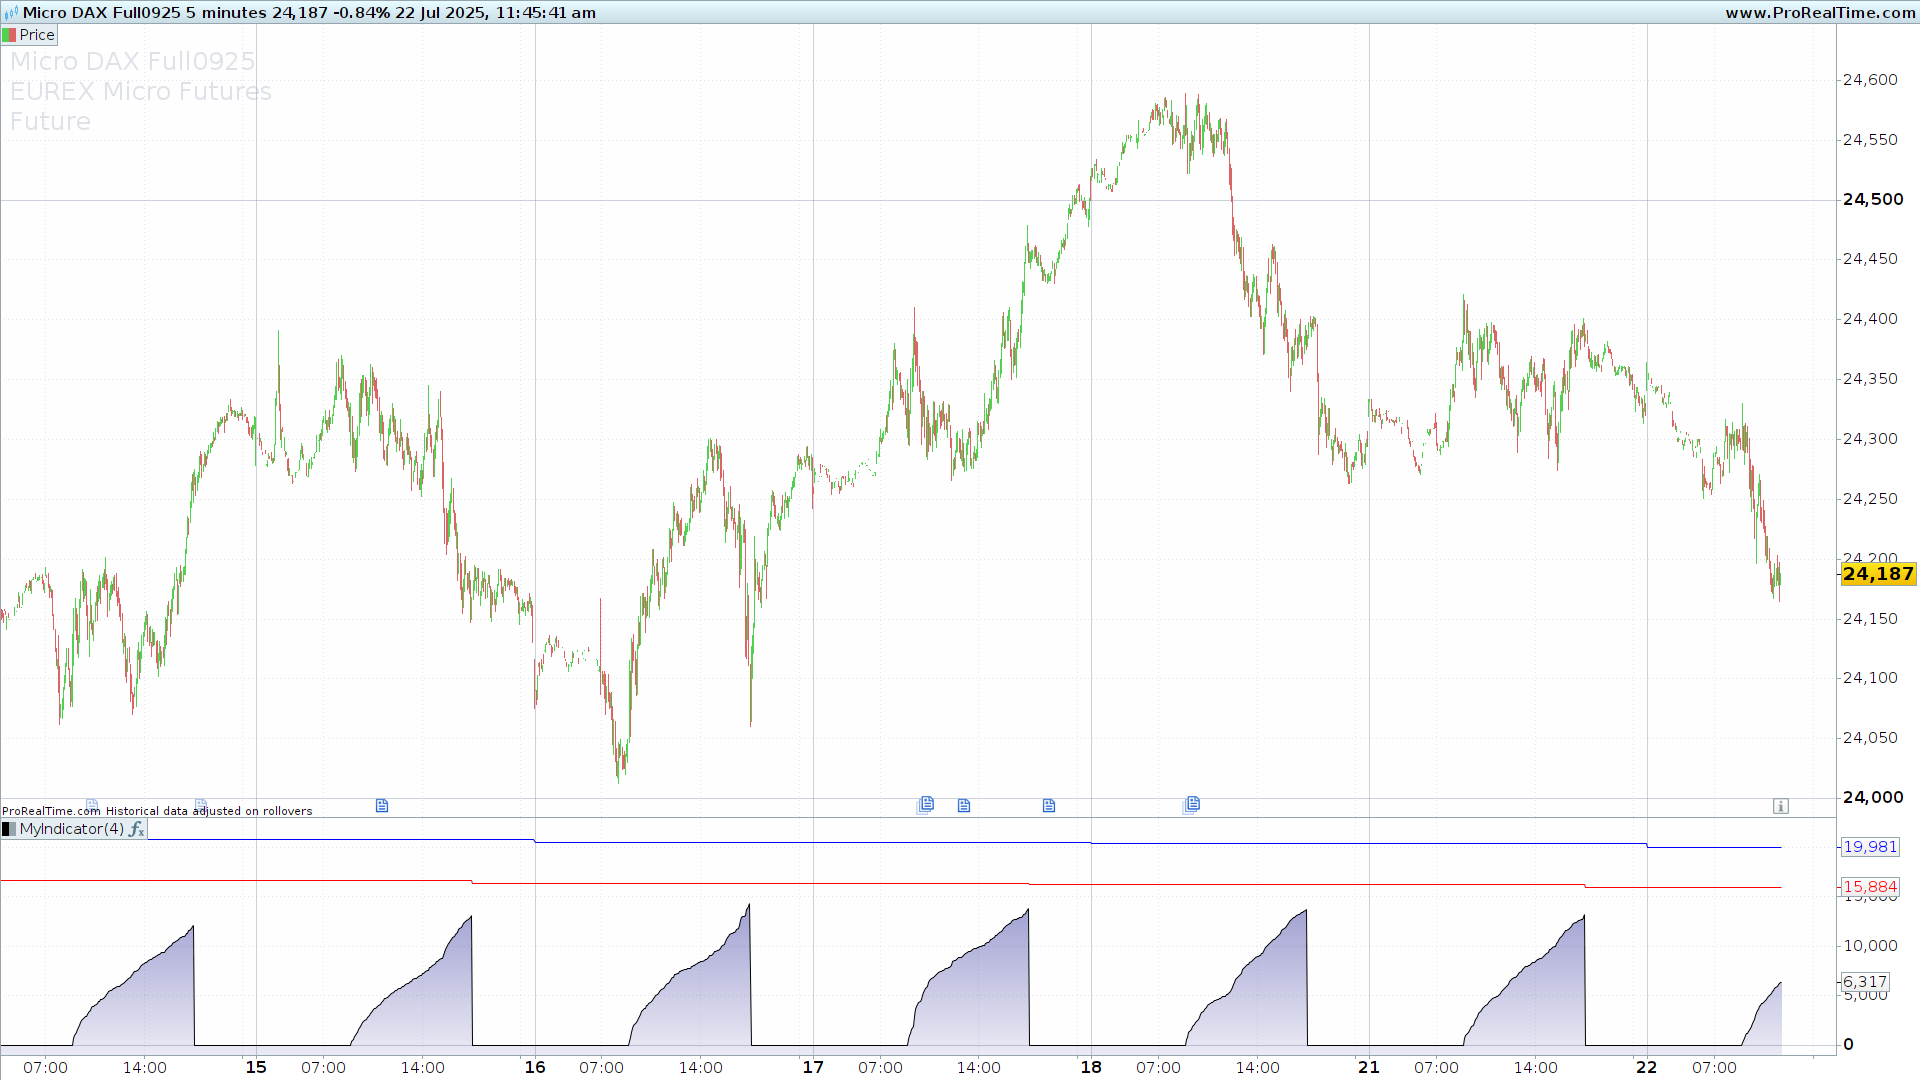Click the news icon left of day 18
This screenshot has height=1080, width=1920.
[x=1049, y=806]
